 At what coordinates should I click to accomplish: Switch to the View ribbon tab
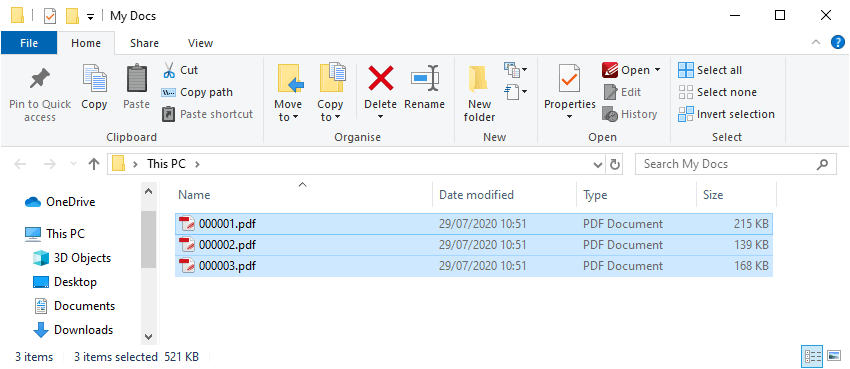pos(200,43)
